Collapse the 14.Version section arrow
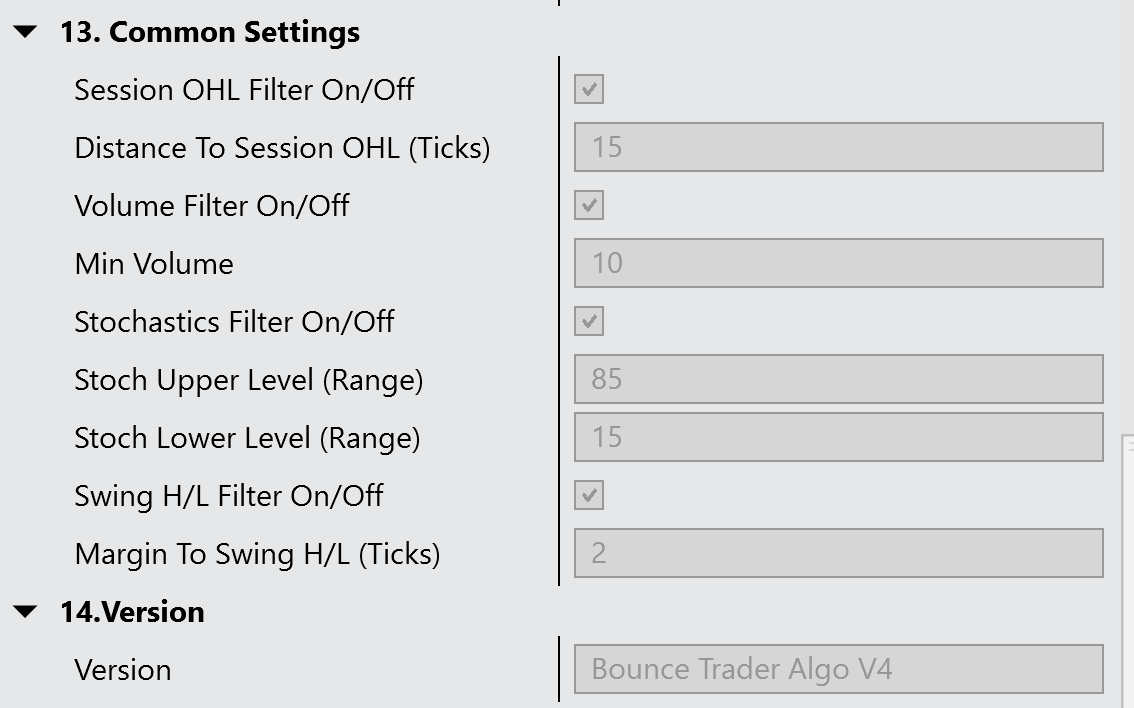Image resolution: width=1134 pixels, height=708 pixels. point(27,612)
